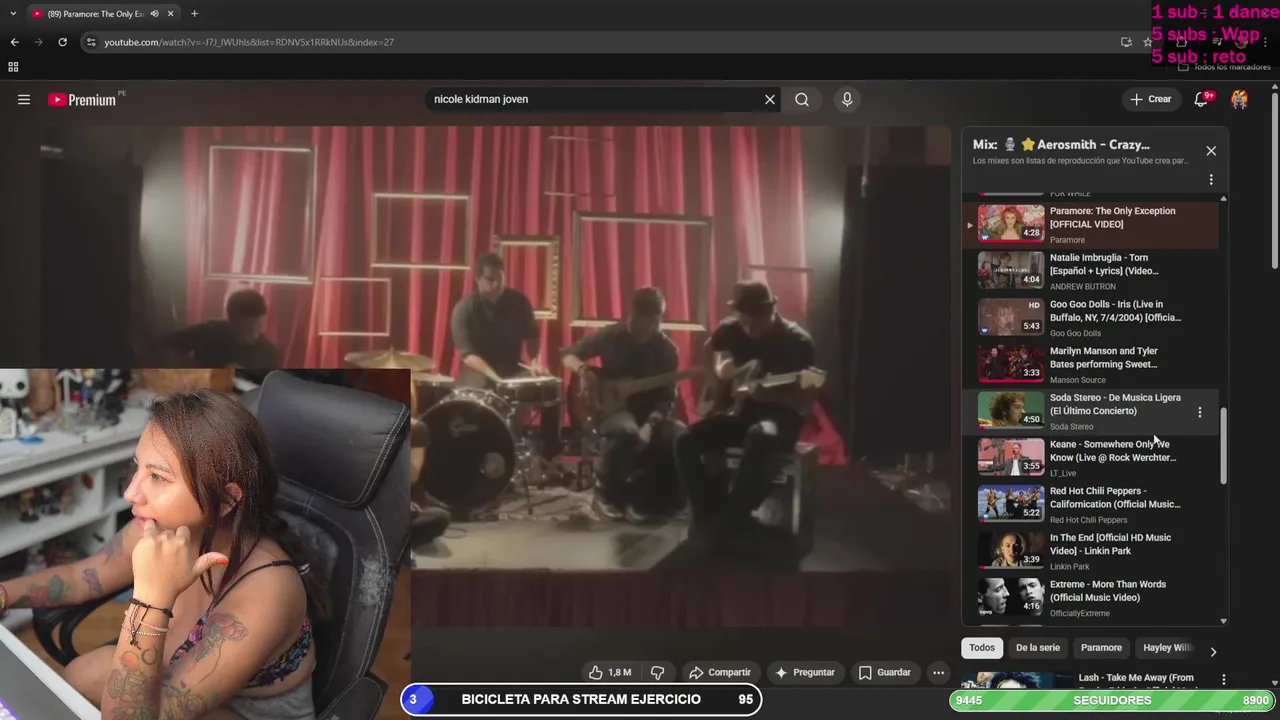
Task: Show next filter chips arrow
Action: pyautogui.click(x=1213, y=652)
